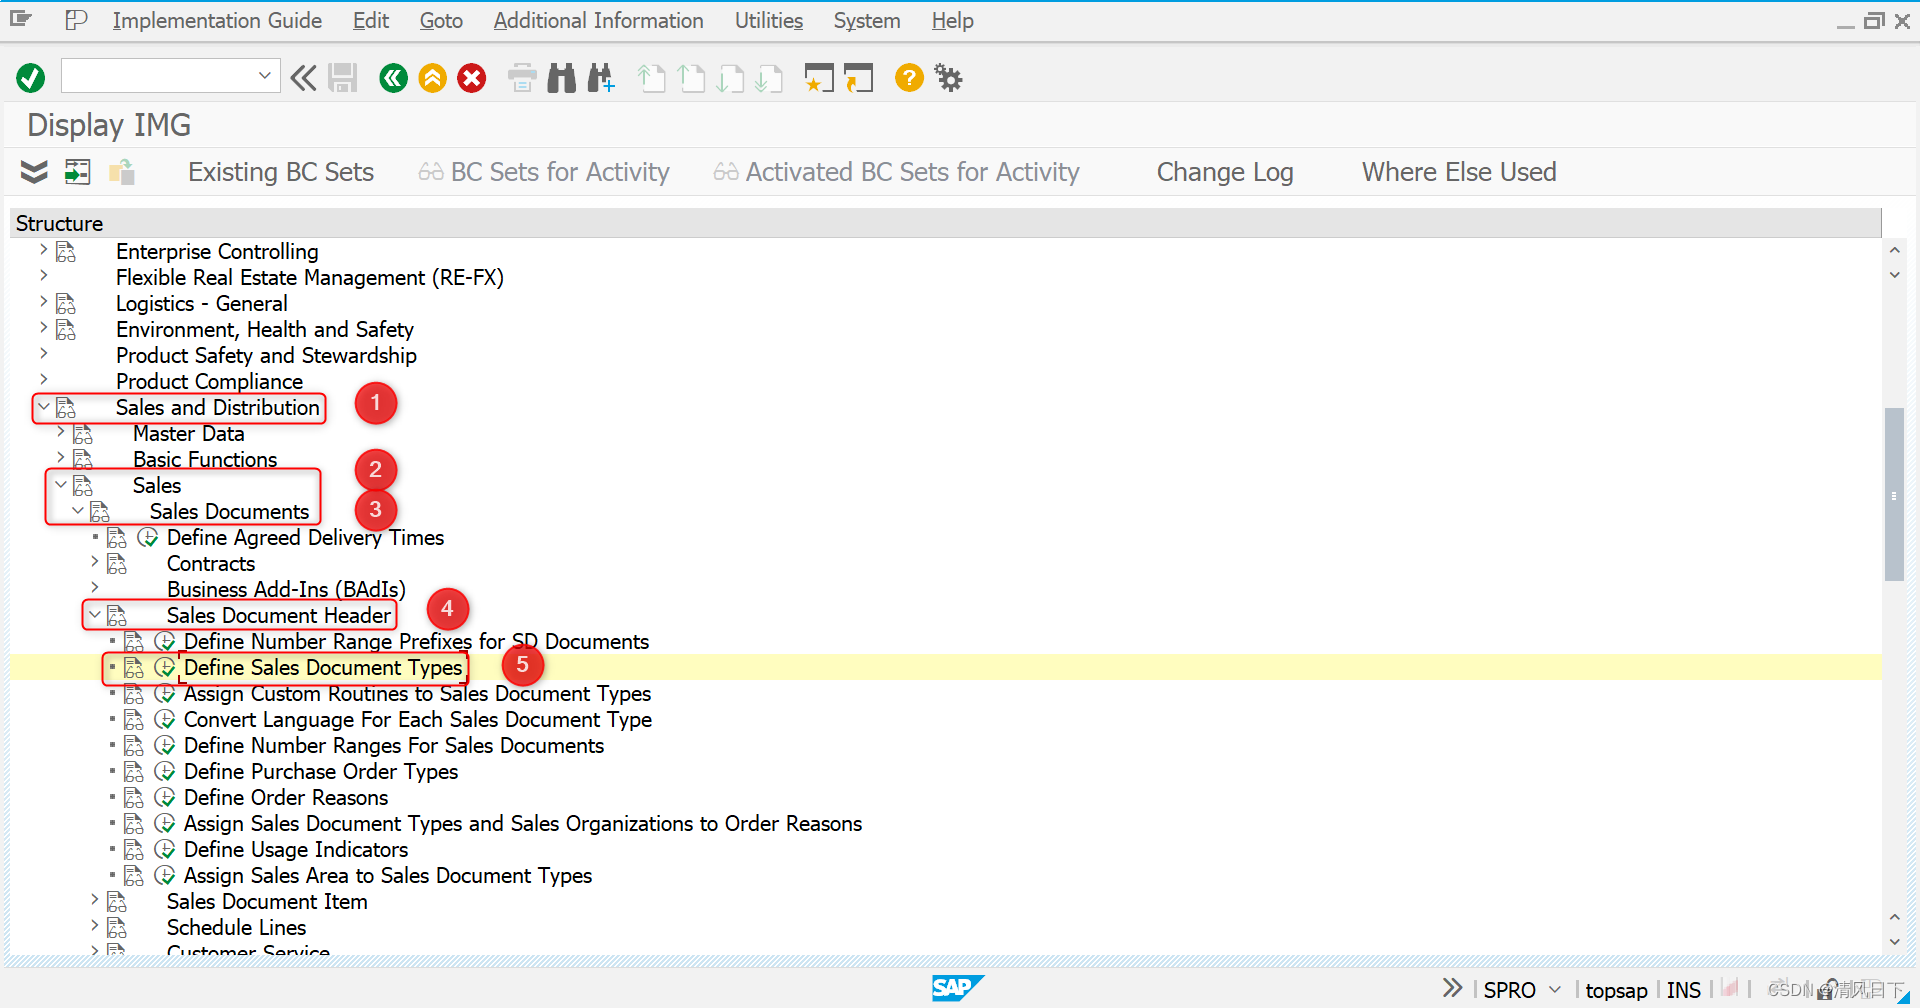Click the Last Page icon
The image size is (1920, 1008).
tap(769, 77)
